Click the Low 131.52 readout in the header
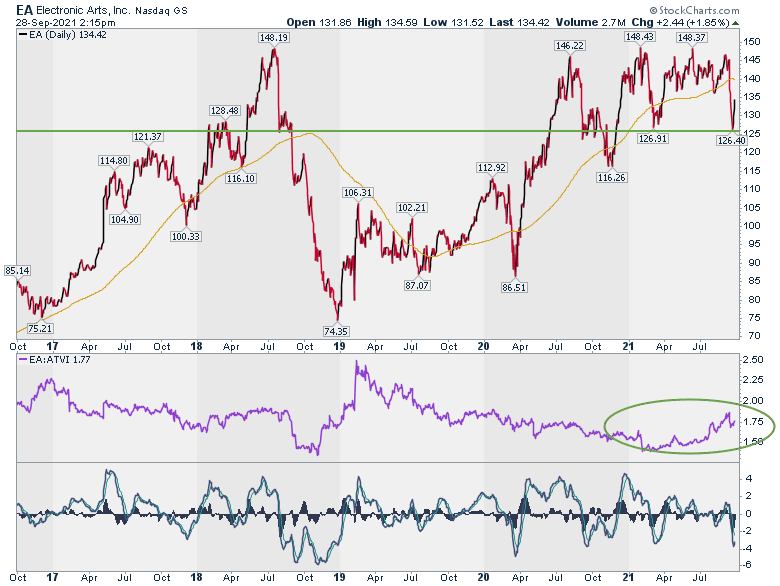This screenshot has width=780, height=586. [453, 23]
